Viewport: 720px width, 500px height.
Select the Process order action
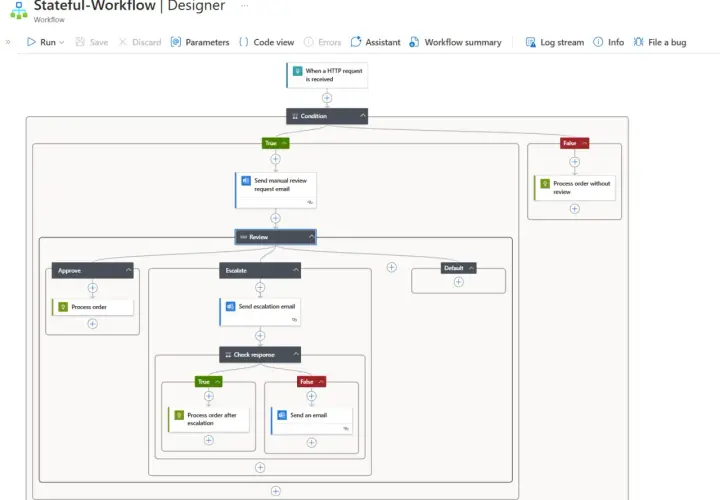point(93,307)
